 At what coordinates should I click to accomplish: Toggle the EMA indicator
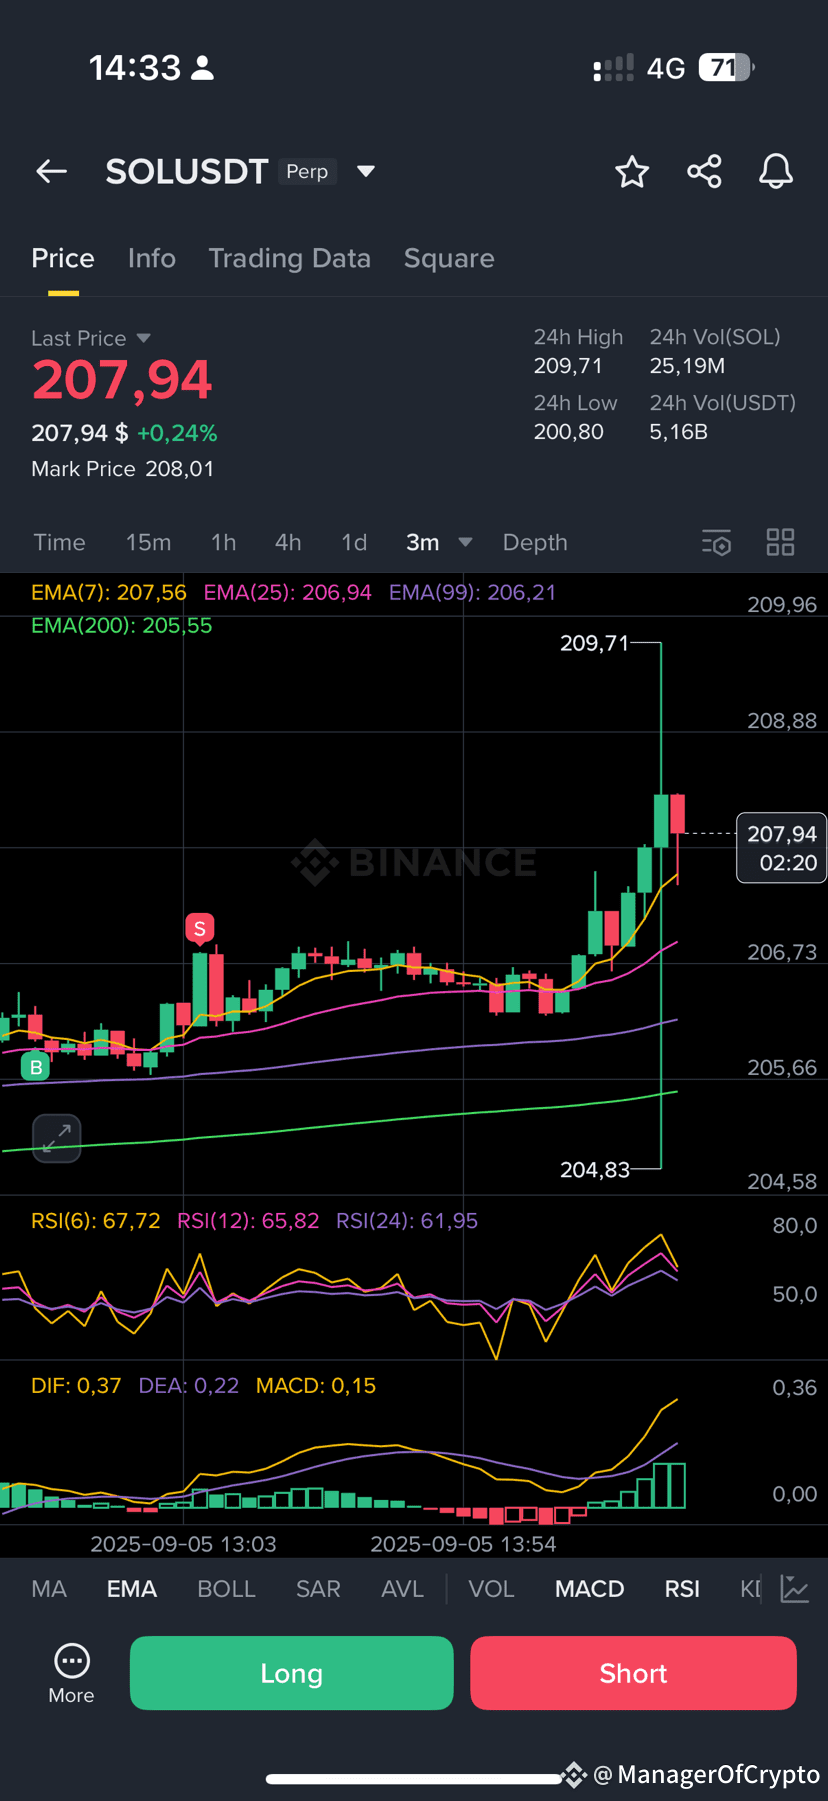click(132, 1589)
